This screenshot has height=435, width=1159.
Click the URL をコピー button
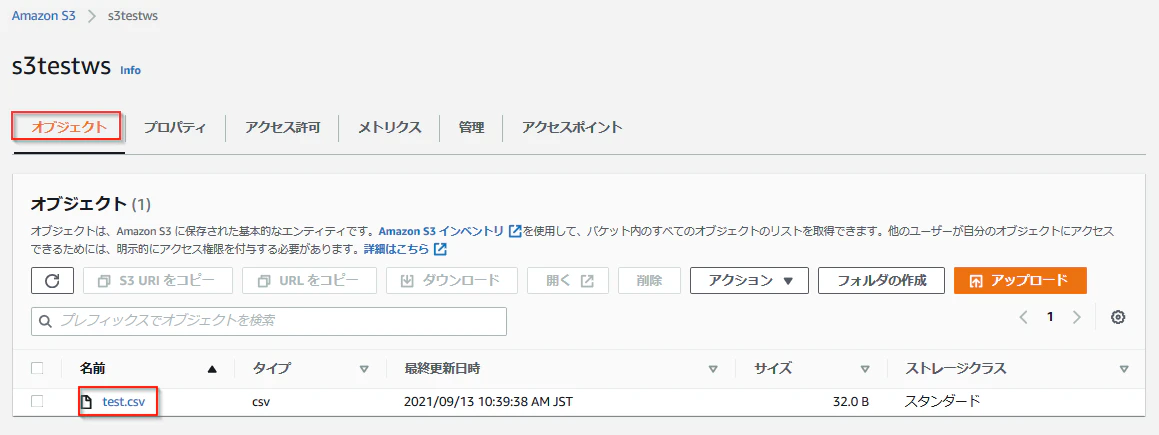(x=309, y=281)
